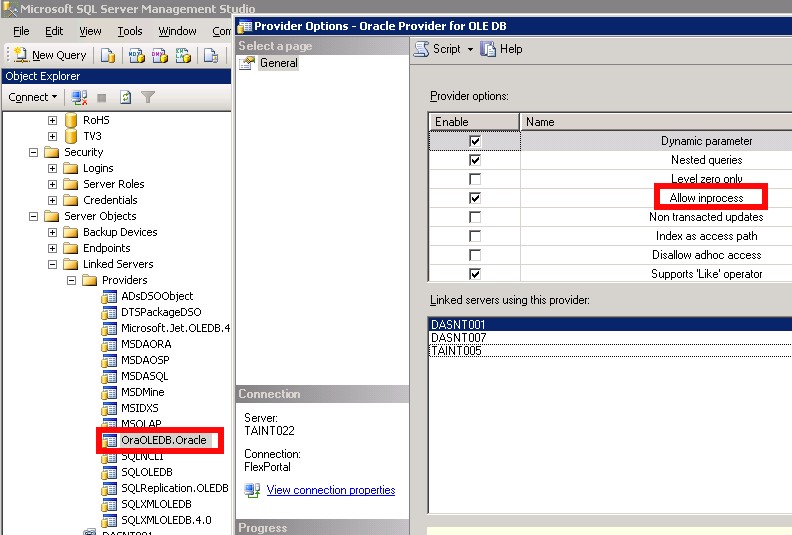Select DASNT001 in linked servers list

(610, 324)
